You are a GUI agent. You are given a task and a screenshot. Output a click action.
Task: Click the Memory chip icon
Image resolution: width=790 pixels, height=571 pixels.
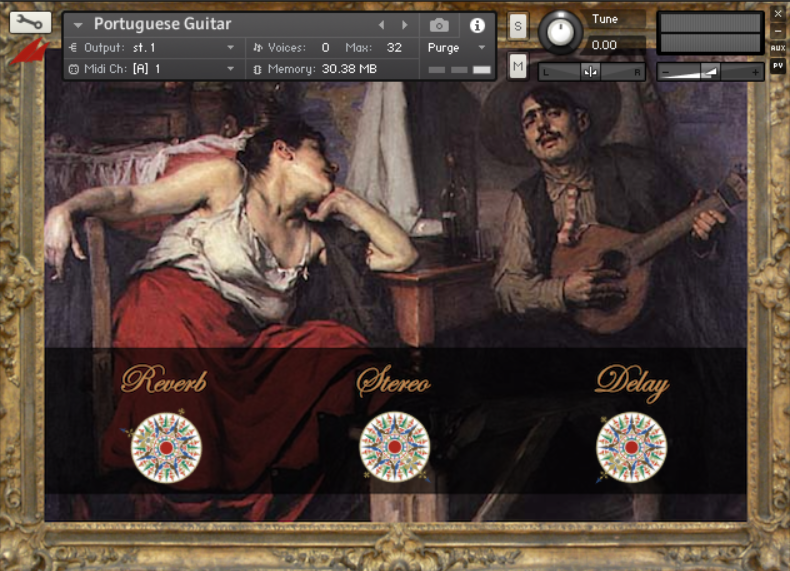point(257,69)
